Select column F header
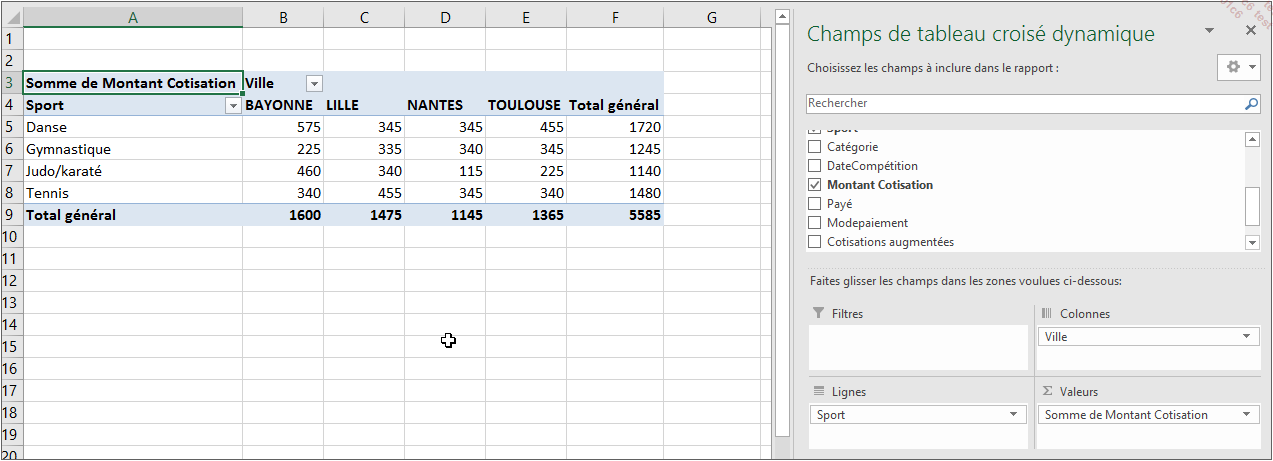Image resolution: width=1273 pixels, height=461 pixels. point(615,17)
